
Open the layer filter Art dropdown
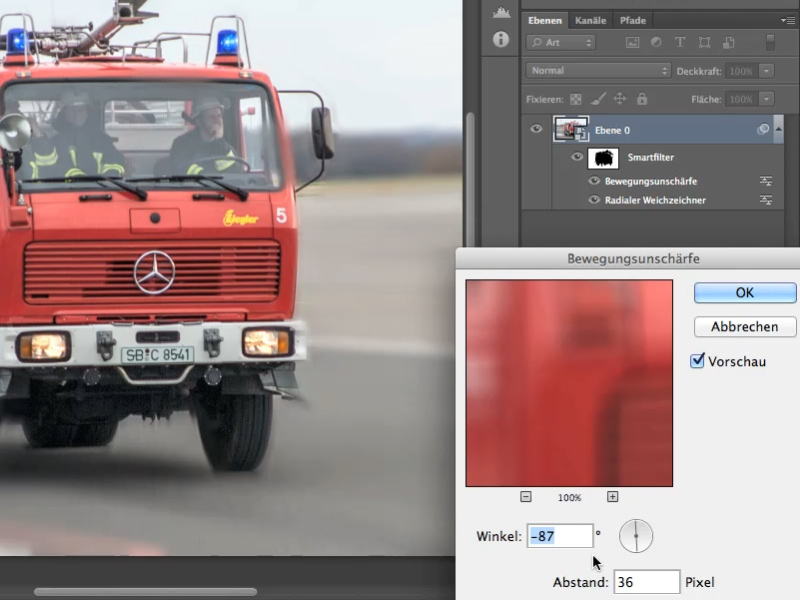click(561, 42)
